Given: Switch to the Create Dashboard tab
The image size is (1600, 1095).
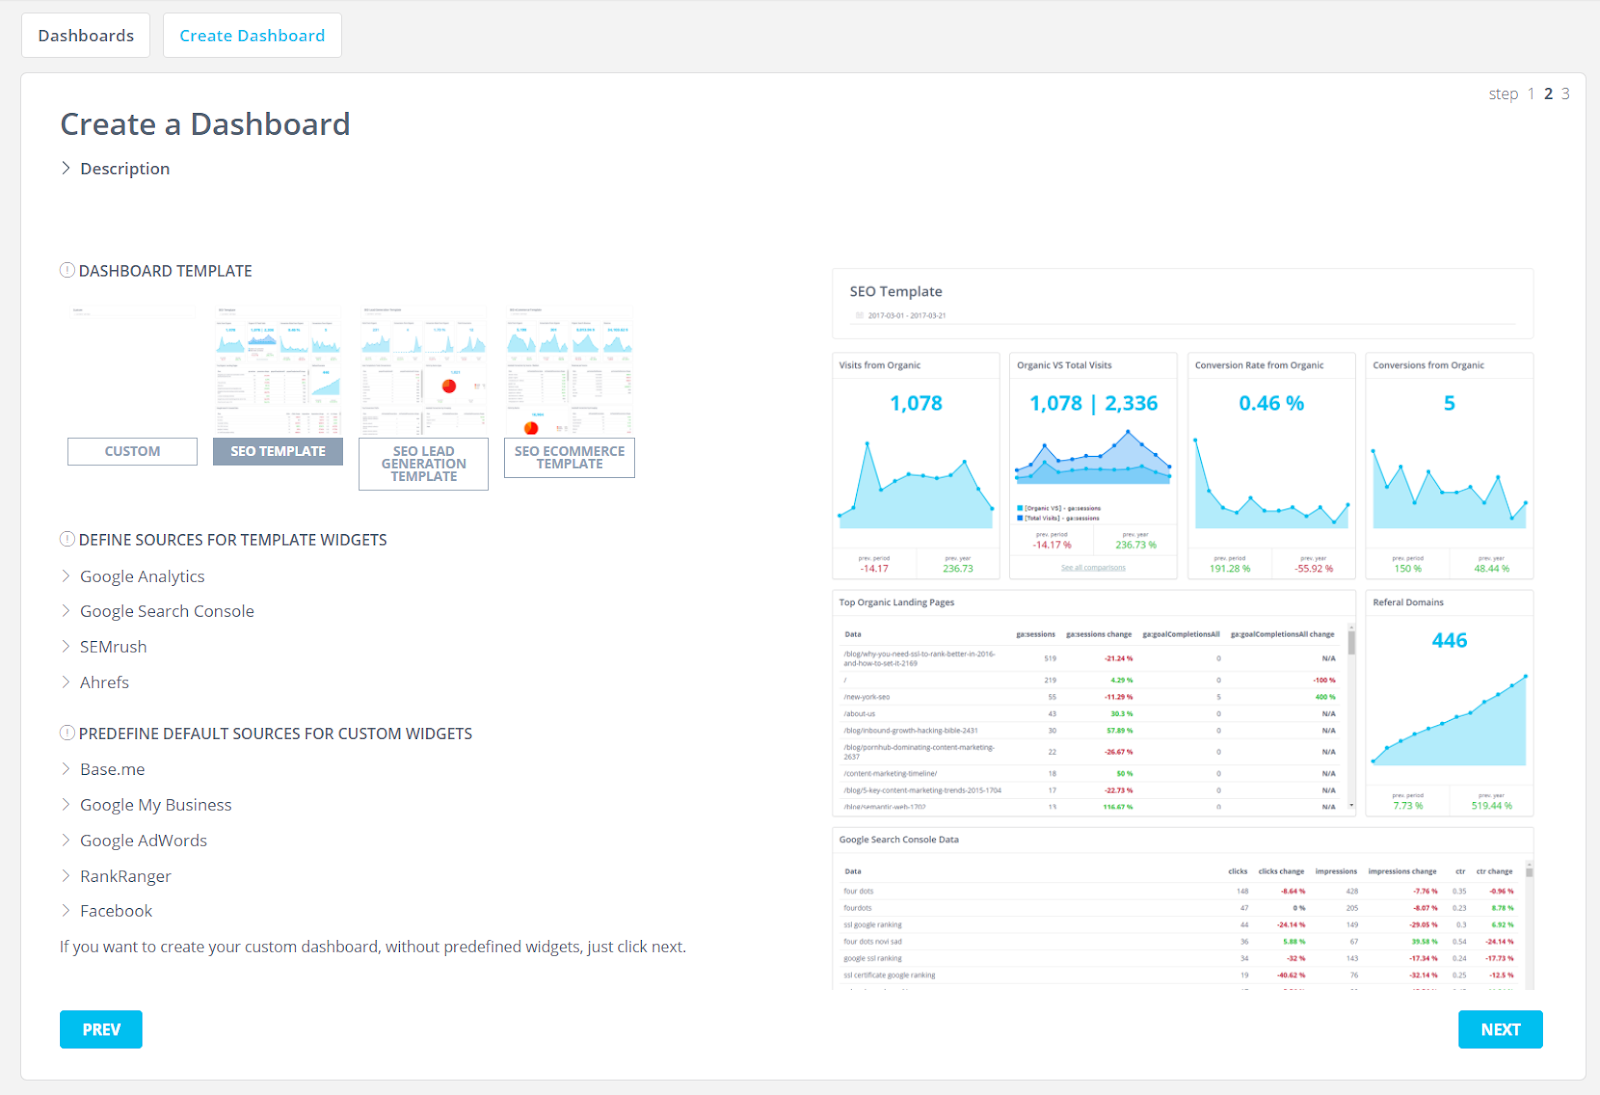Looking at the screenshot, I should point(252,35).
